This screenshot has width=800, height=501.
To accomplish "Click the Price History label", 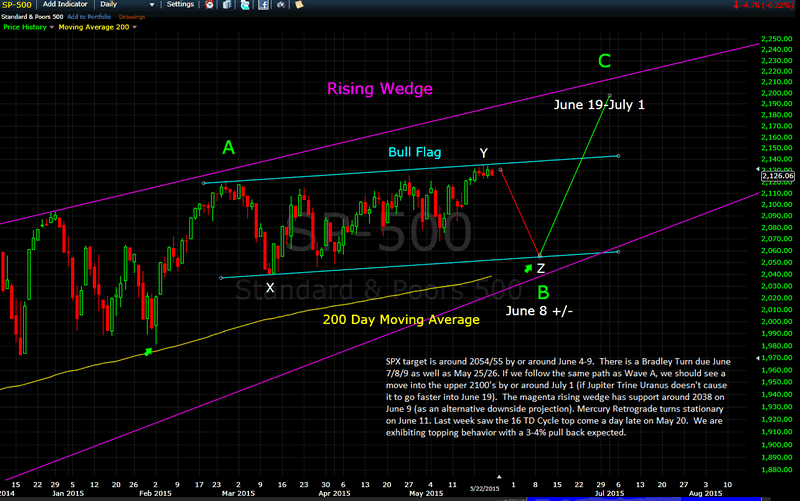I will (x=25, y=27).
